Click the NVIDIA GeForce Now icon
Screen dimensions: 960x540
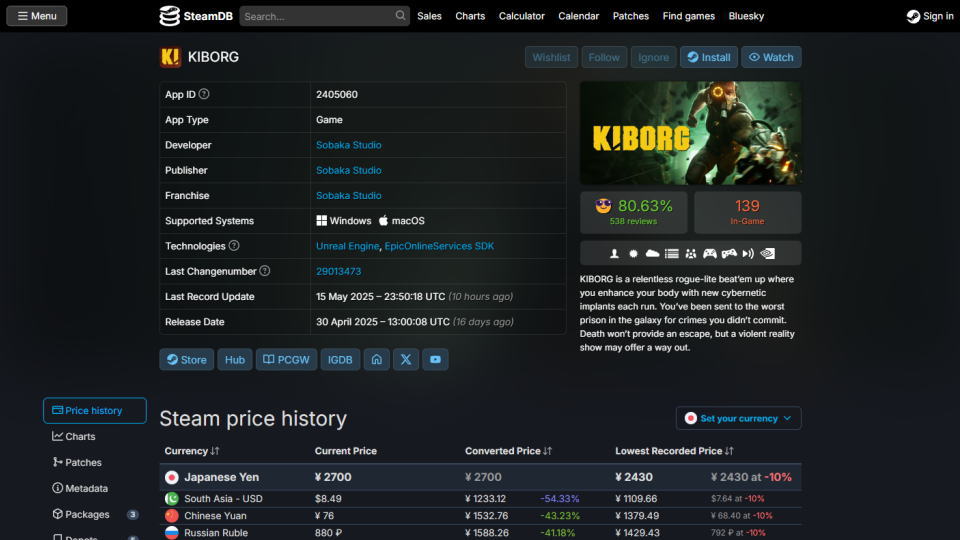768,253
